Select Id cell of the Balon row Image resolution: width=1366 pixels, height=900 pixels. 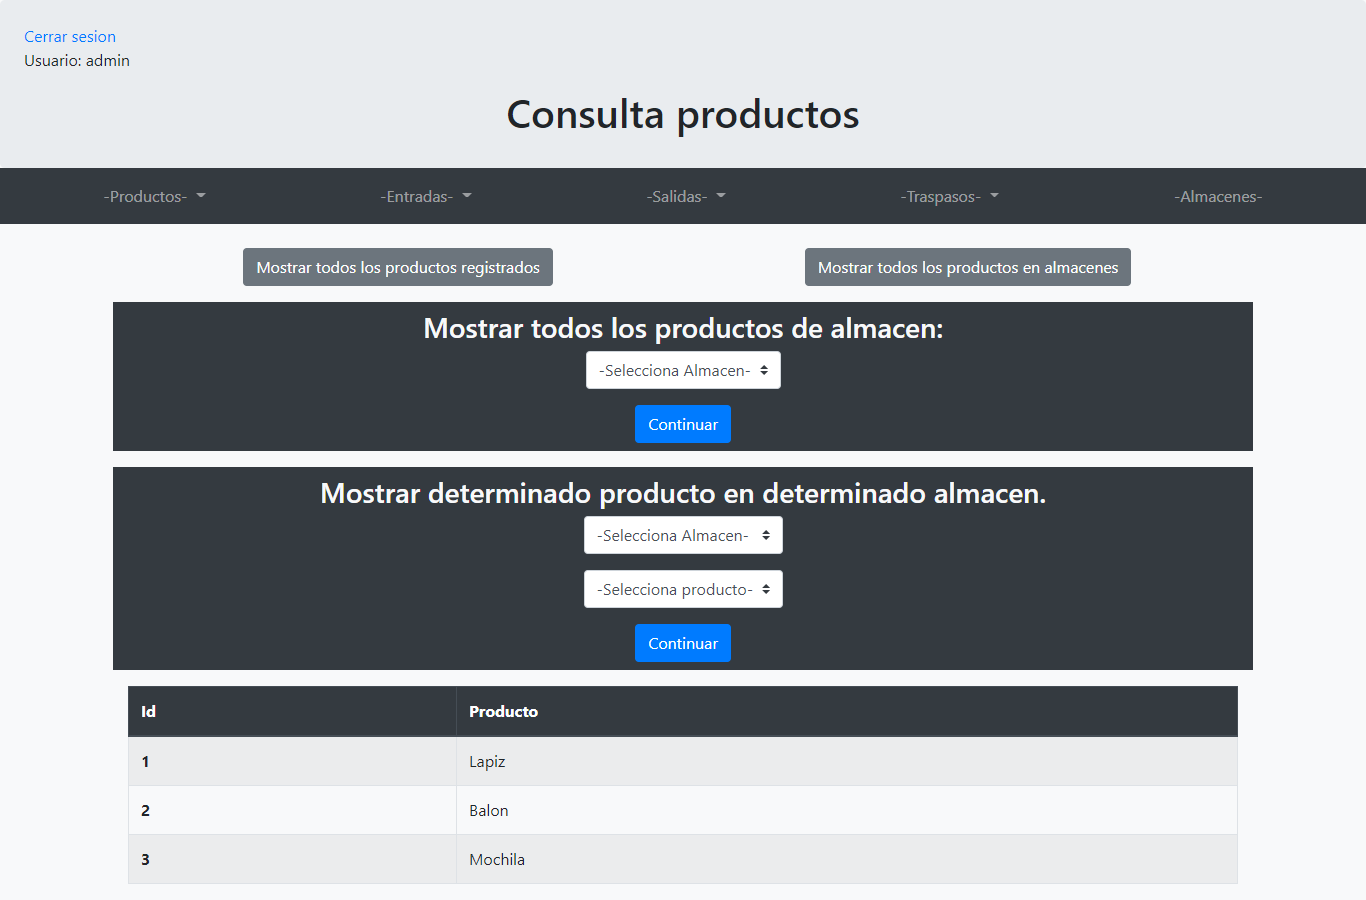coord(292,810)
